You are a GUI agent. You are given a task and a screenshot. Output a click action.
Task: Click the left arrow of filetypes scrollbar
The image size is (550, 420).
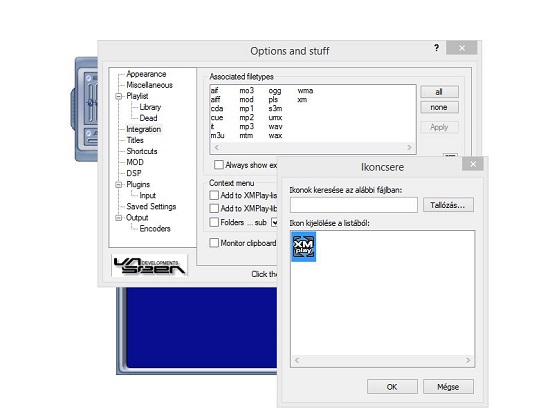216,147
